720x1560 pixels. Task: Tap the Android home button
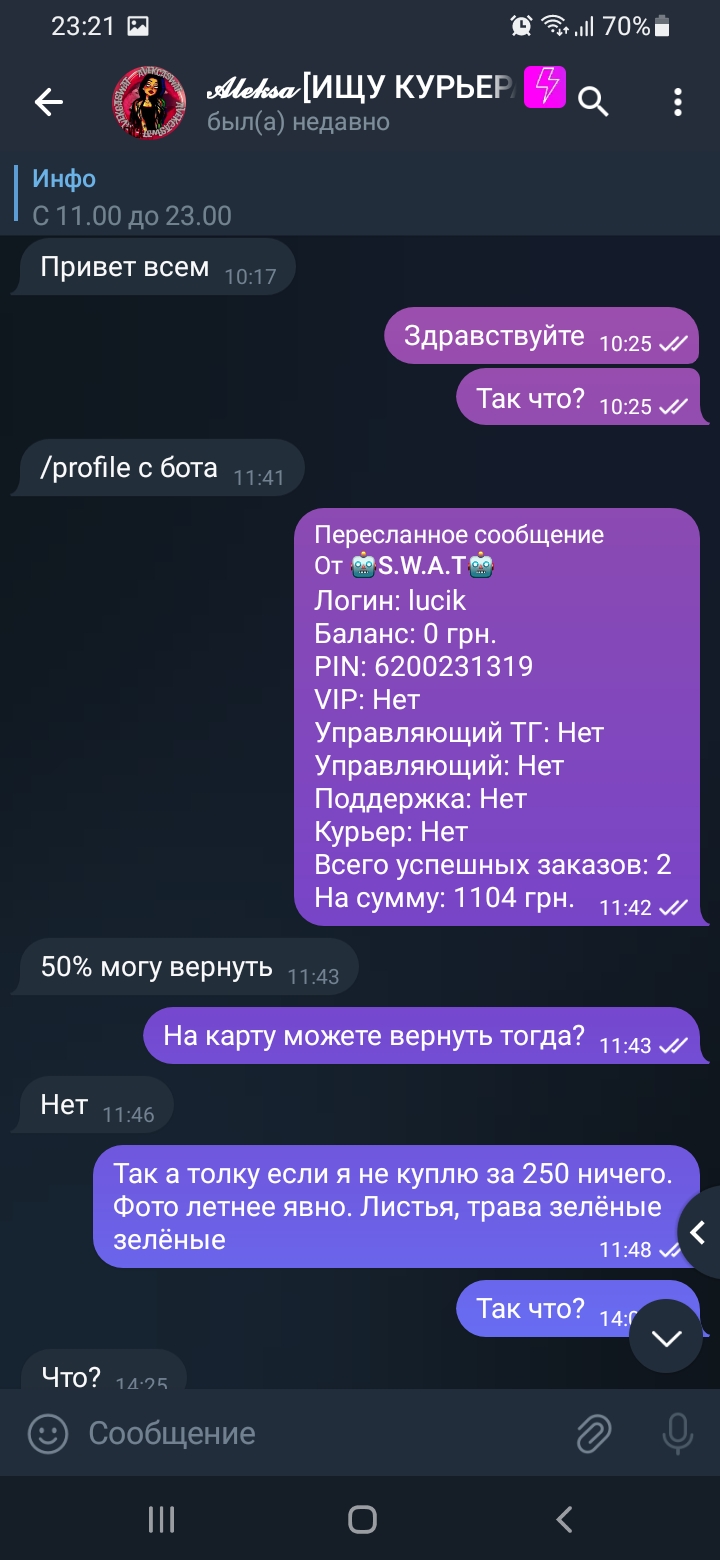tap(362, 1520)
